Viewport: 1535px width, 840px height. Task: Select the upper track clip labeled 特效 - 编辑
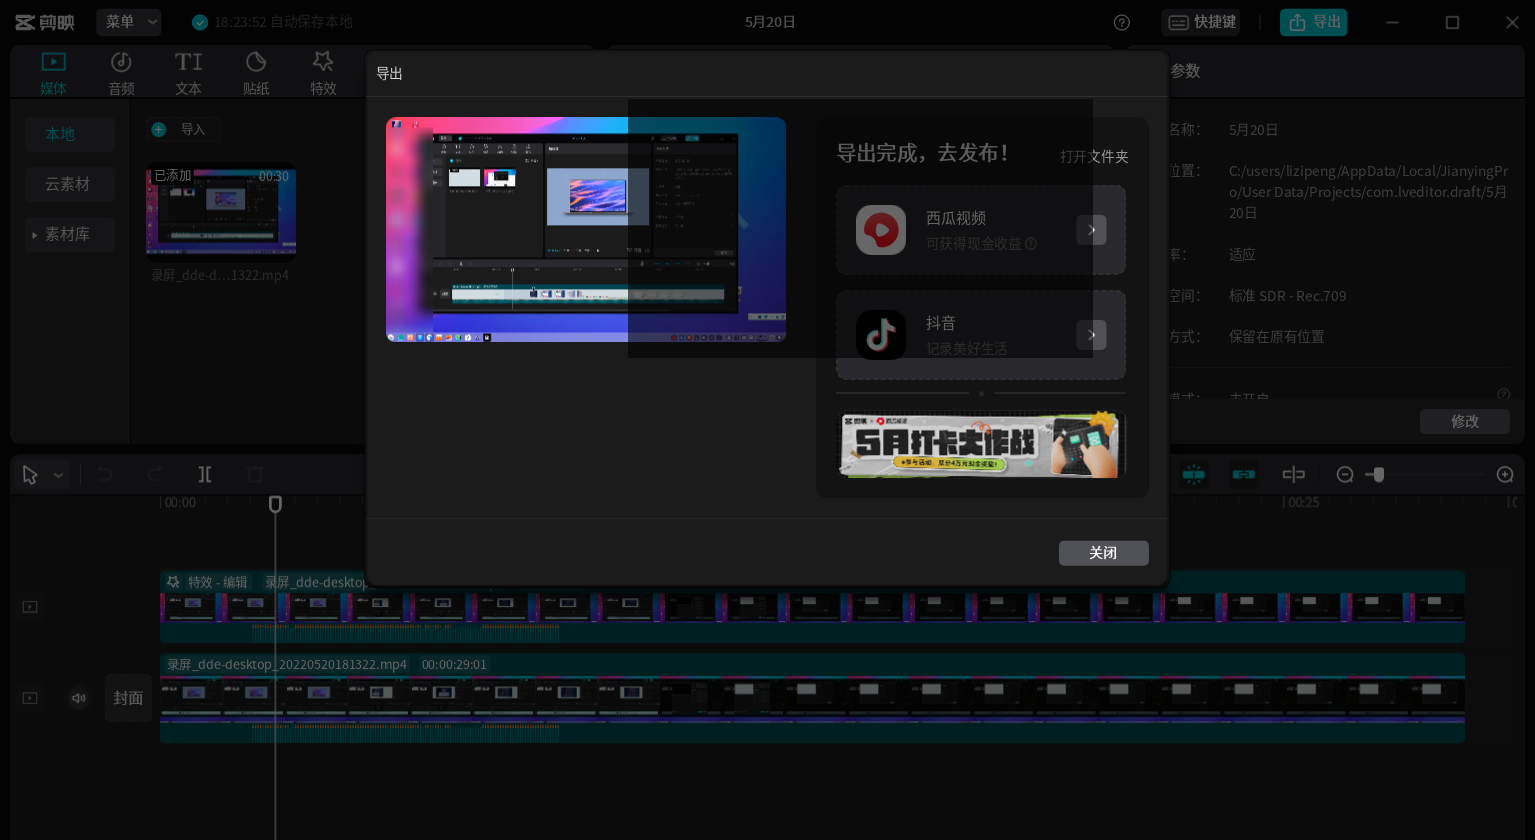coord(812,607)
